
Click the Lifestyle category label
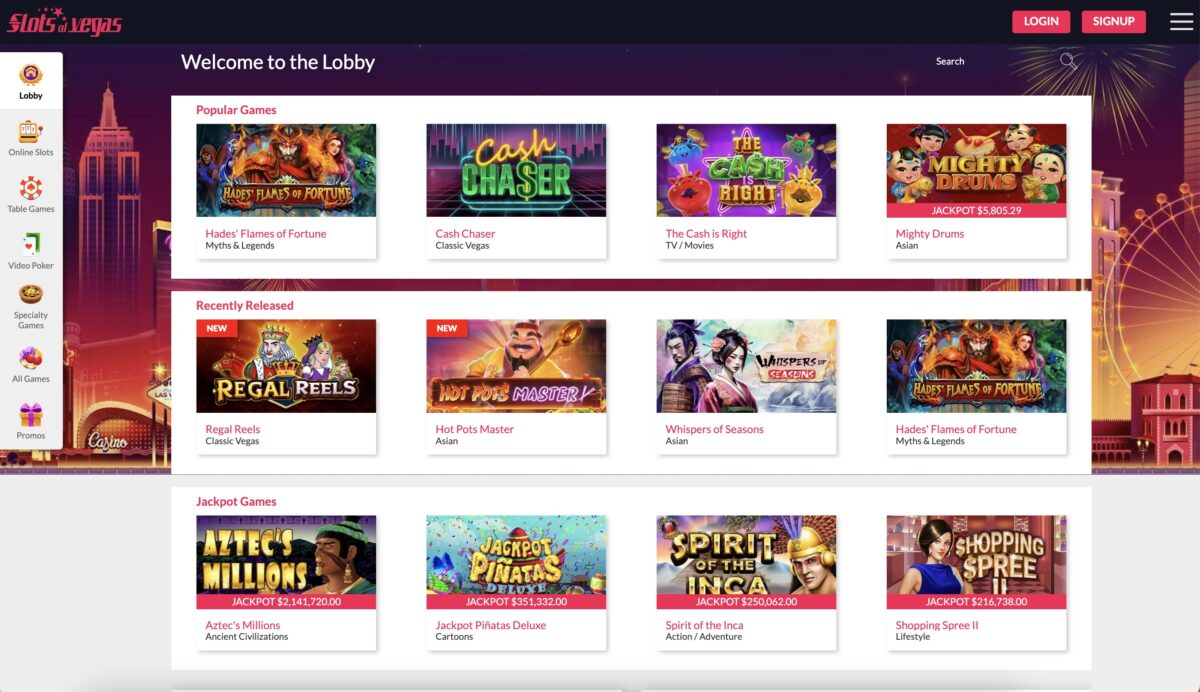pos(913,637)
